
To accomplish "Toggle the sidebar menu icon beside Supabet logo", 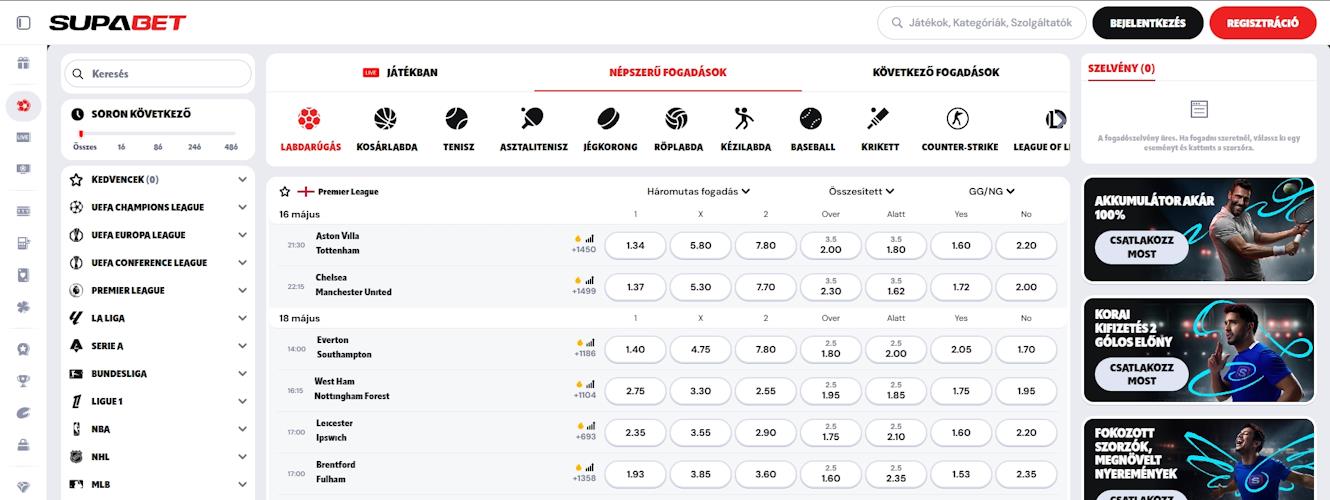I will (24, 22).
